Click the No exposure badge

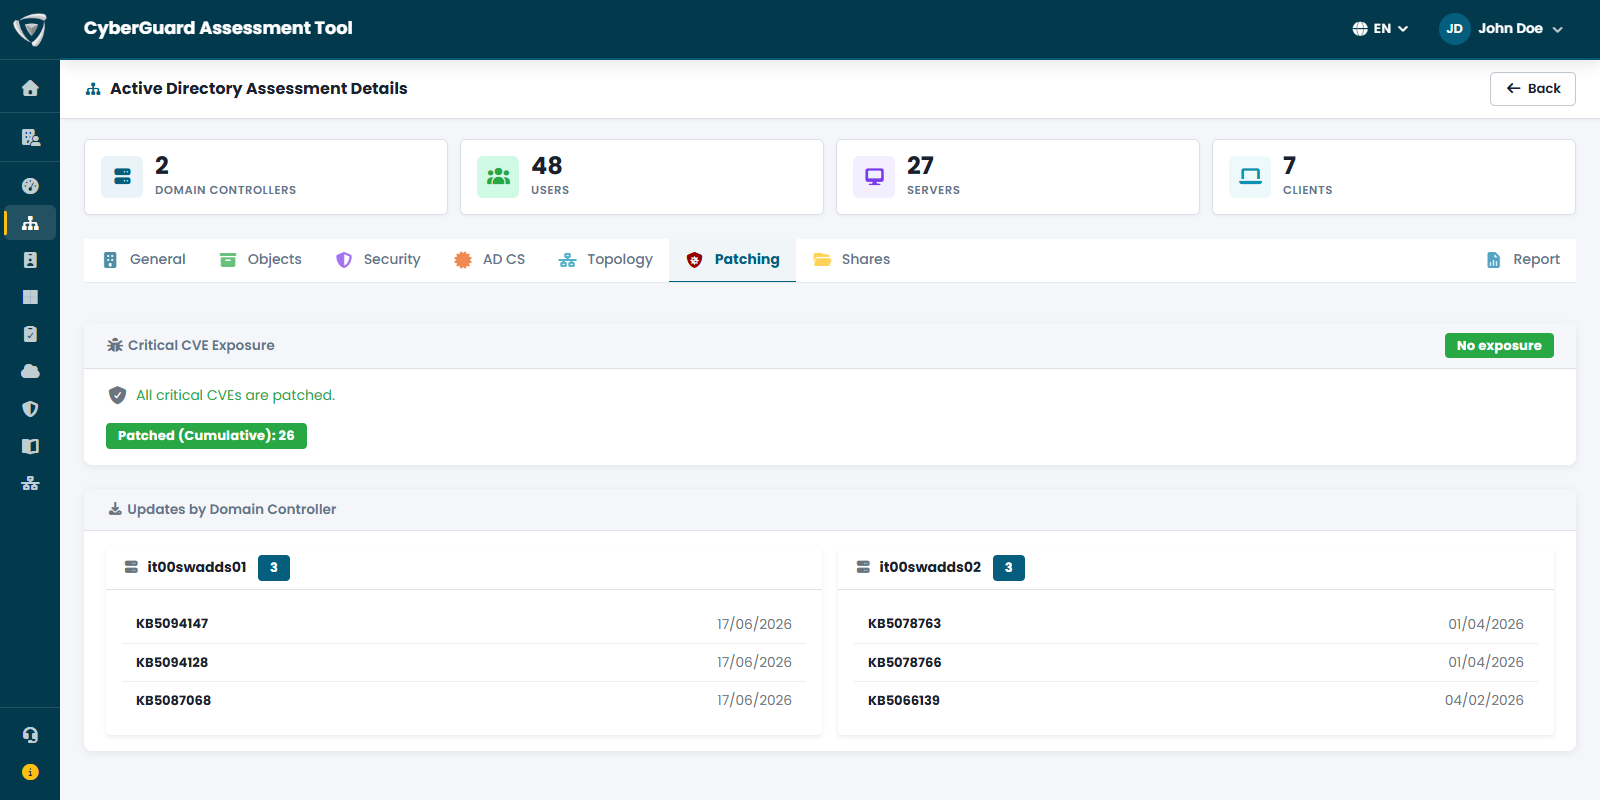tap(1499, 346)
